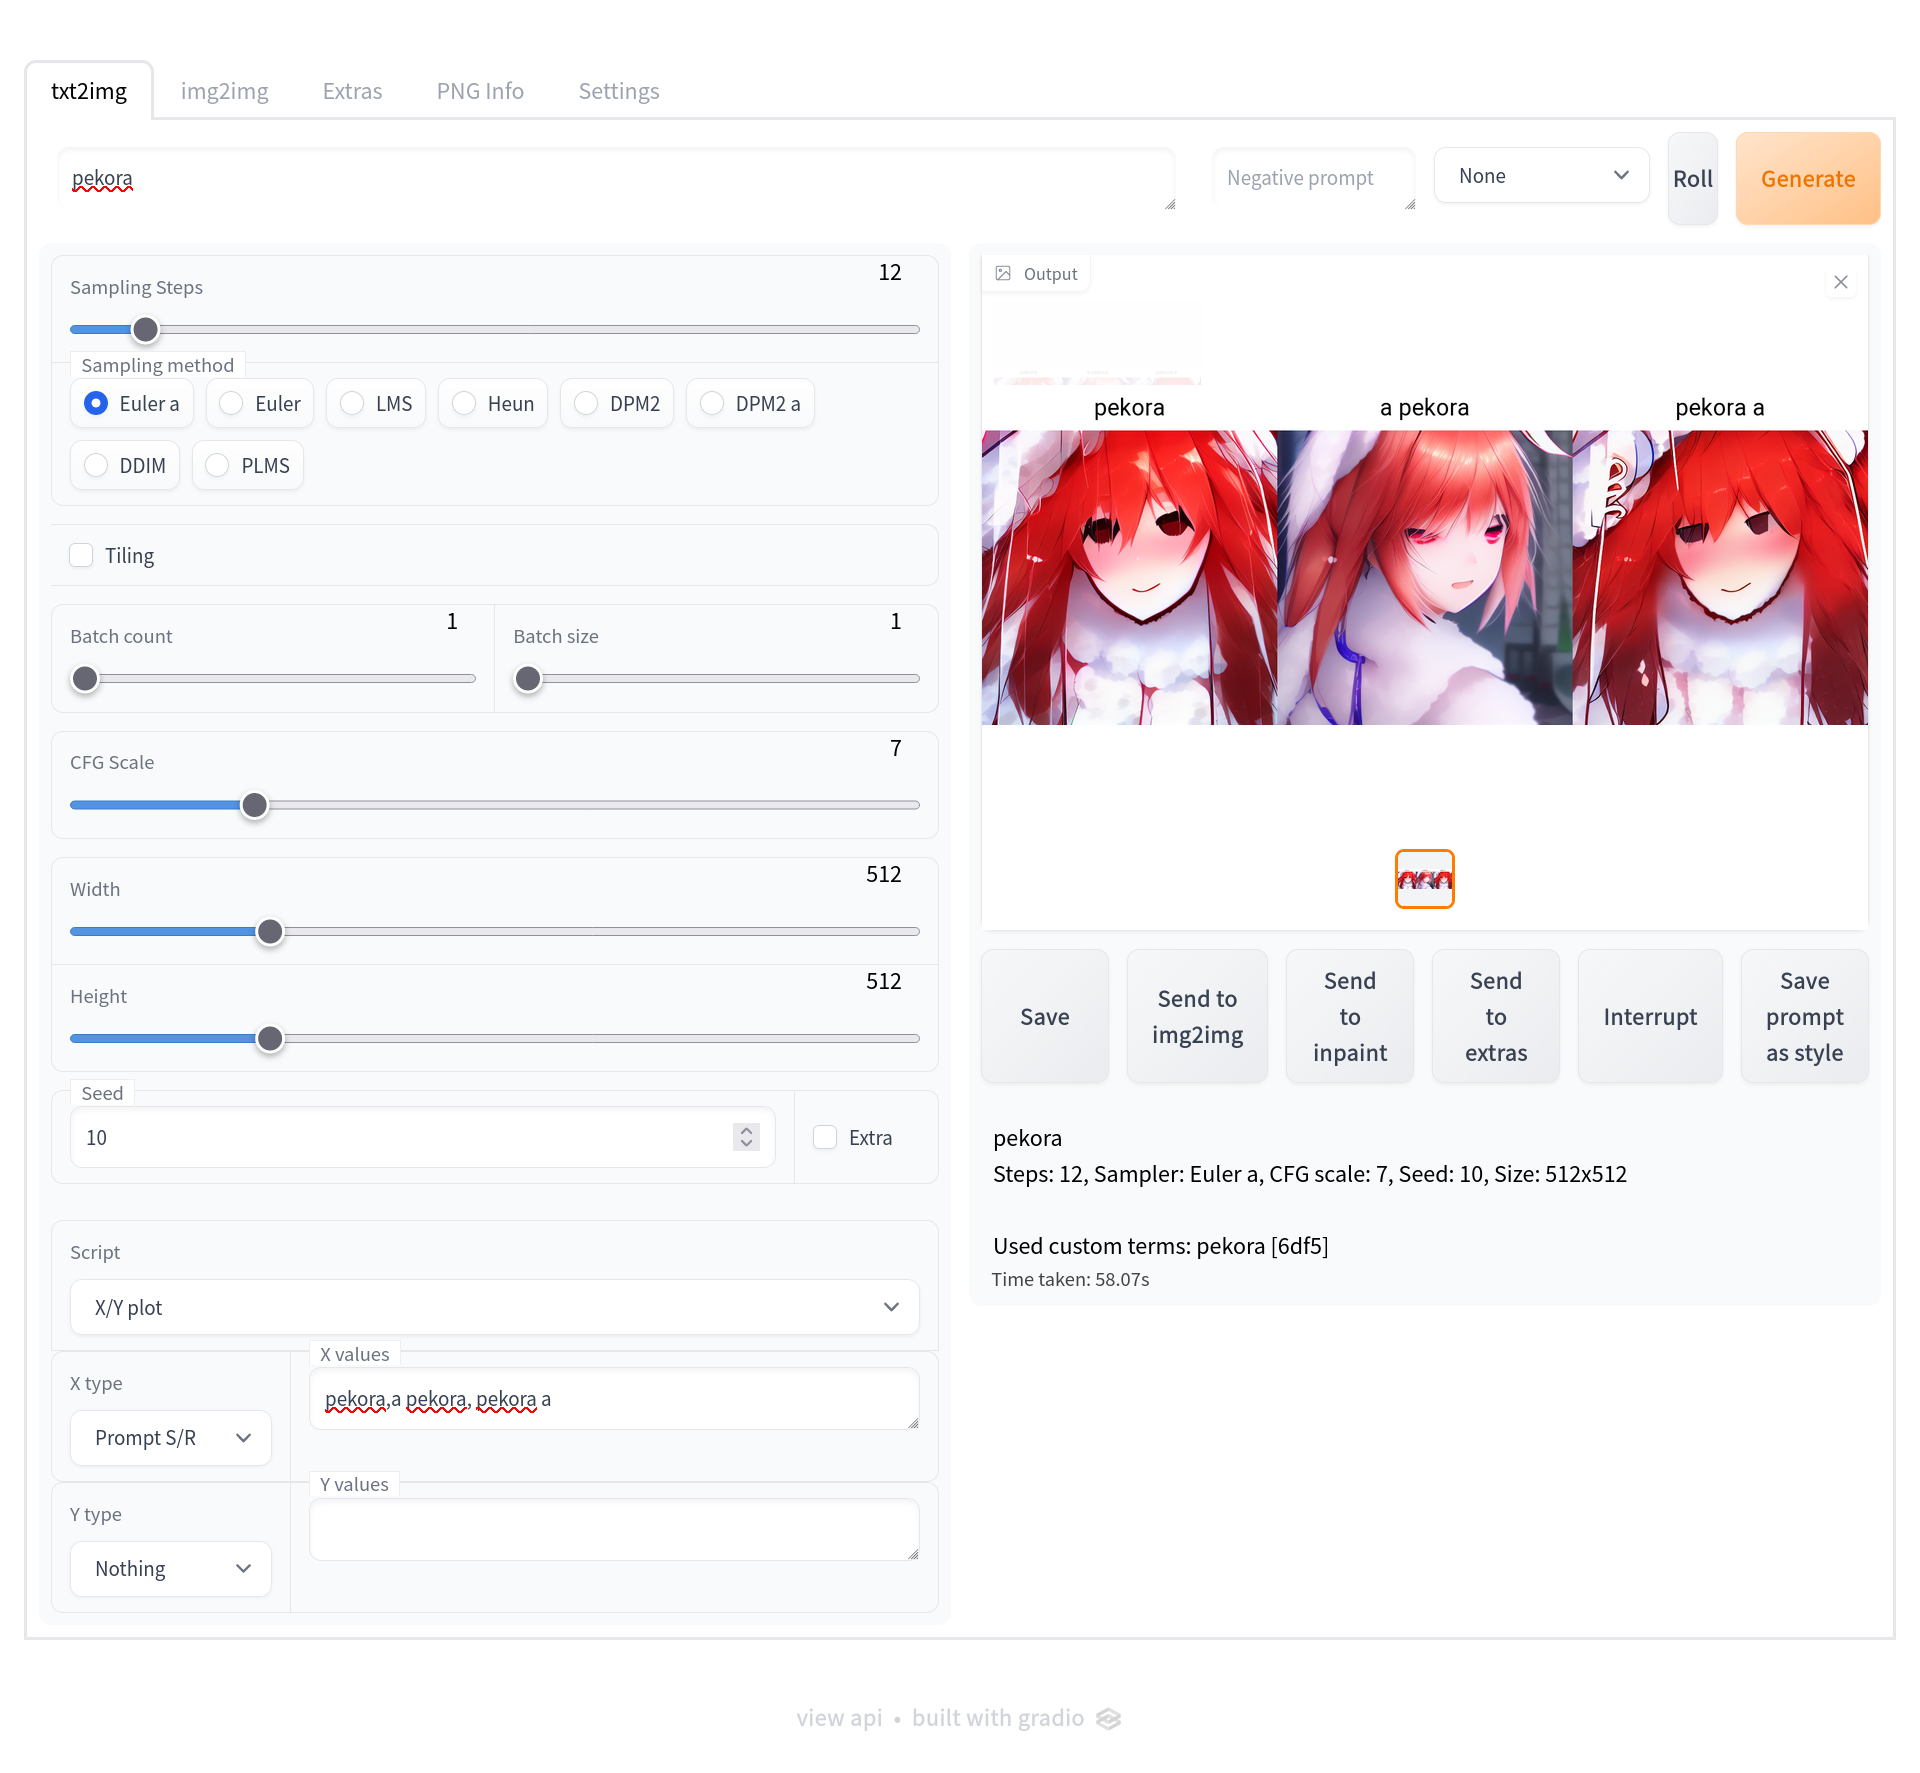Open the PNG Info tab

click(480, 91)
